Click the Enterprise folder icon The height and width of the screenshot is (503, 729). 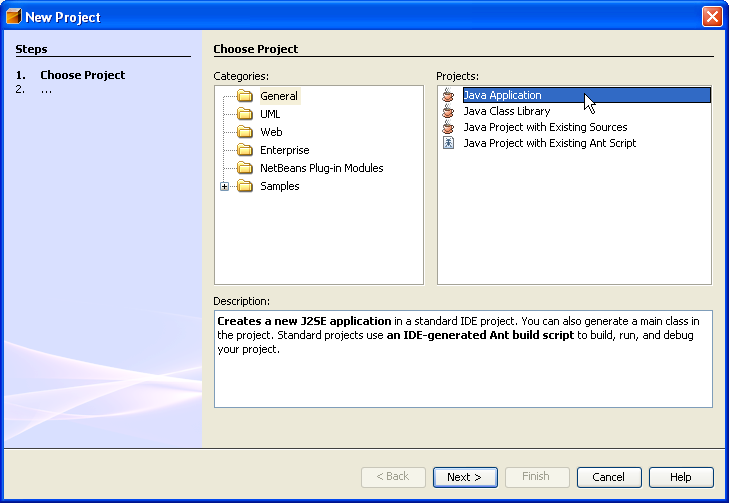click(245, 150)
